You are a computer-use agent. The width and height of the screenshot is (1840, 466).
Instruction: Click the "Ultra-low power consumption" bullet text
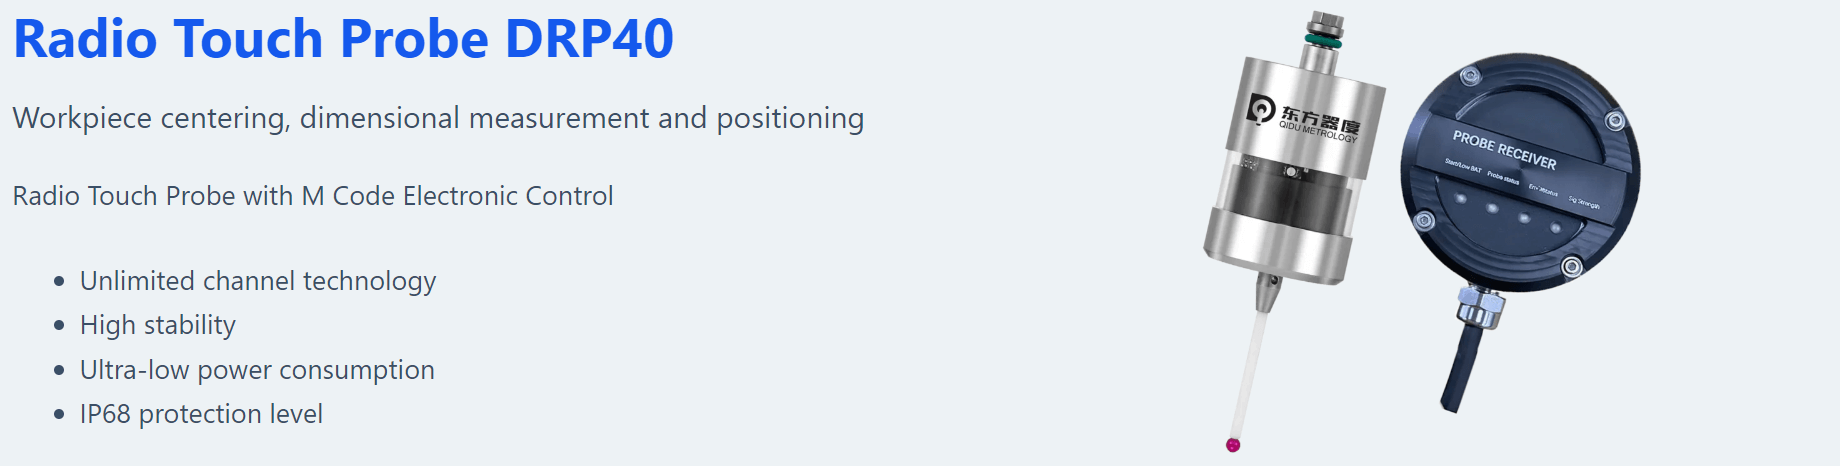(x=257, y=370)
